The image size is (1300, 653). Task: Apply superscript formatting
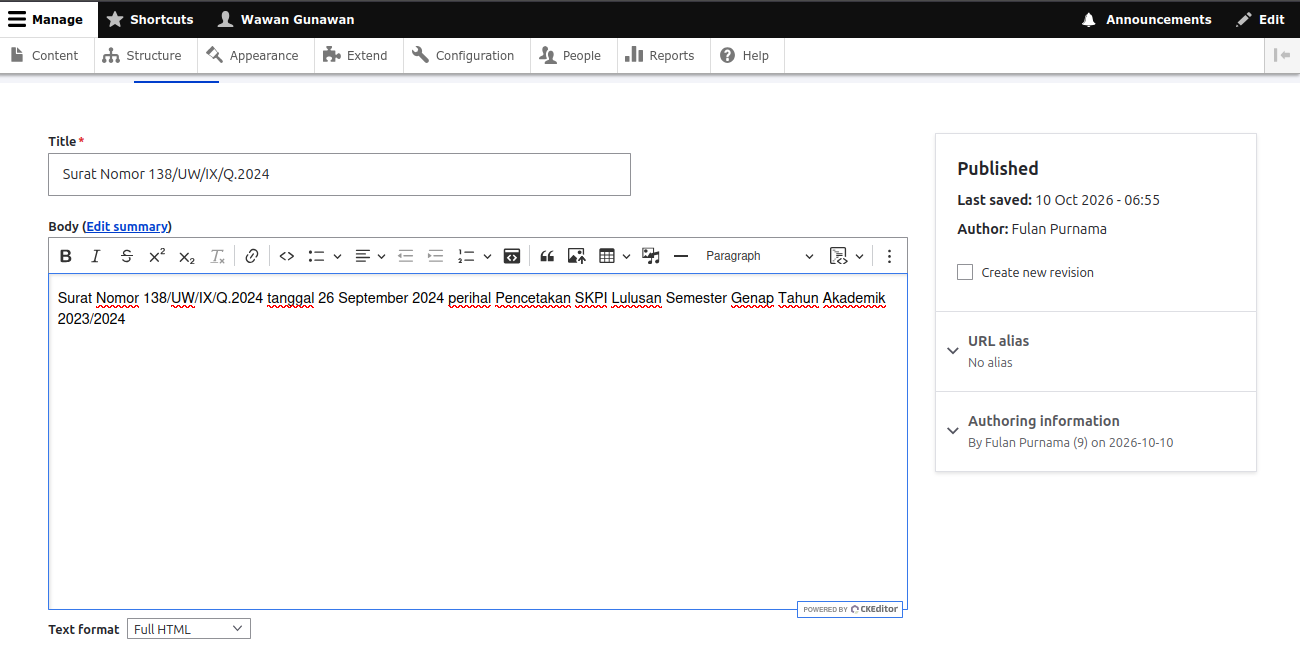tap(157, 256)
